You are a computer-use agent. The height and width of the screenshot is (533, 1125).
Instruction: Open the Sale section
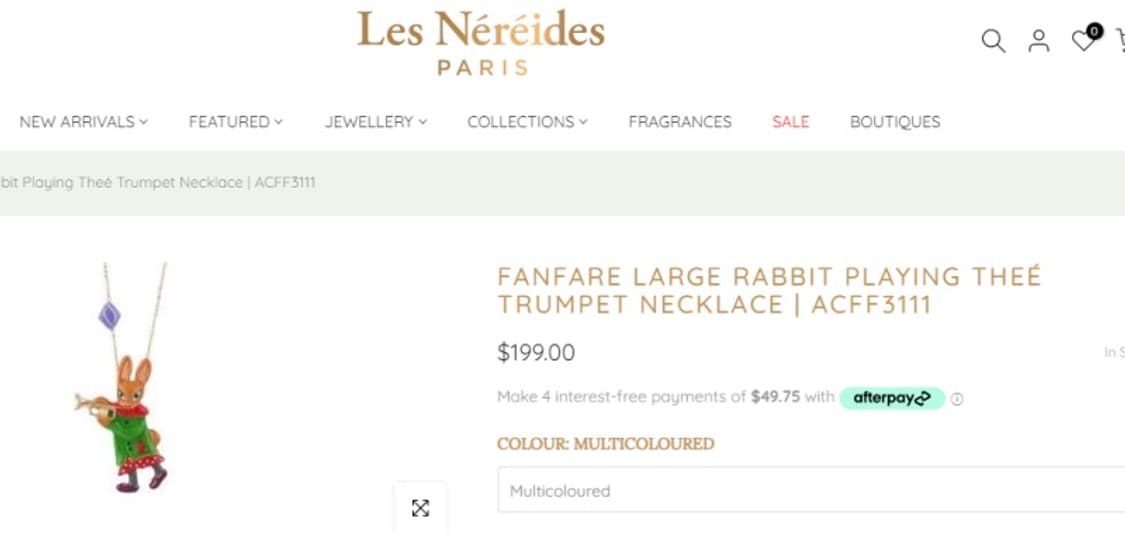pyautogui.click(x=790, y=122)
